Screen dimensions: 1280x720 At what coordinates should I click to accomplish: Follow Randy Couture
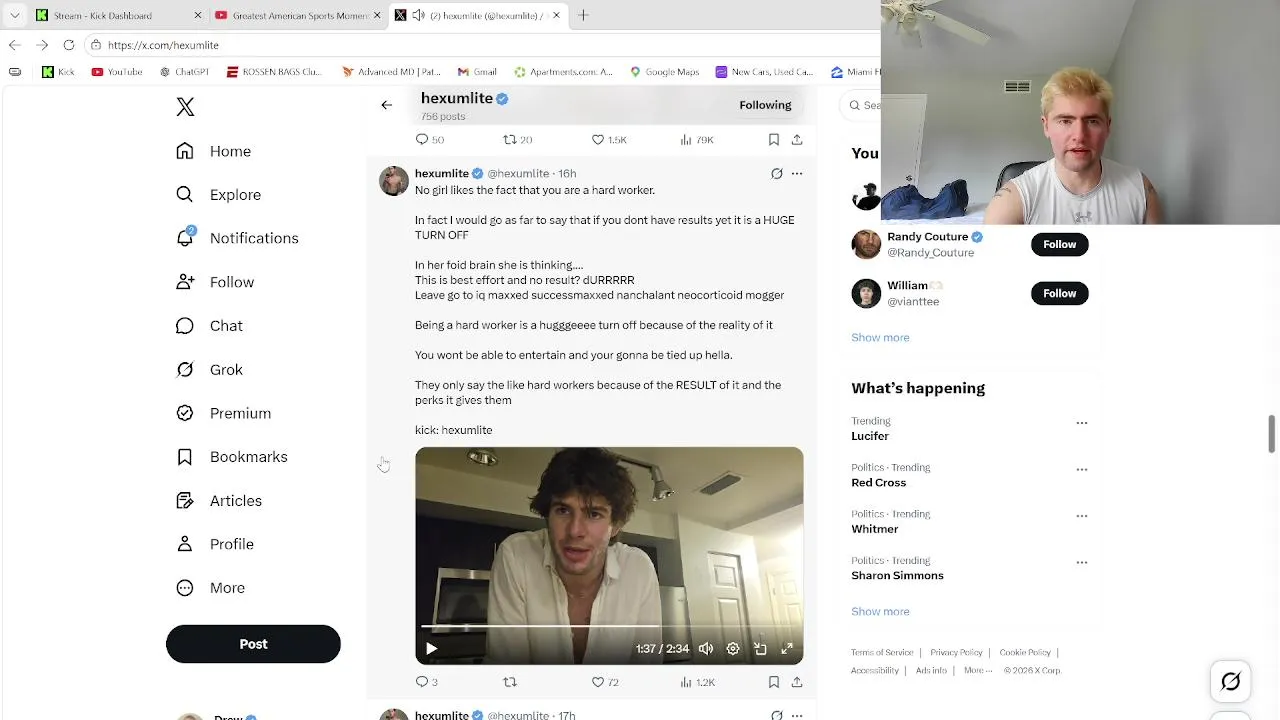[1059, 244]
